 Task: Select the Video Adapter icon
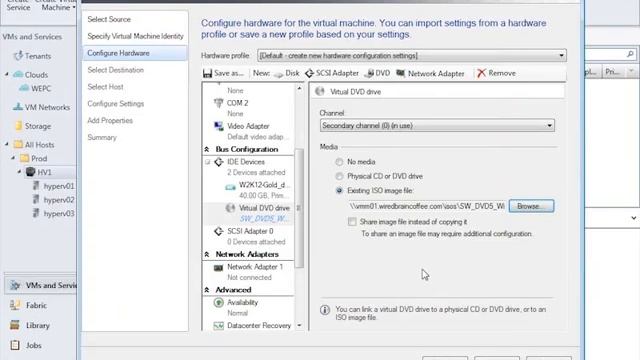pos(218,126)
